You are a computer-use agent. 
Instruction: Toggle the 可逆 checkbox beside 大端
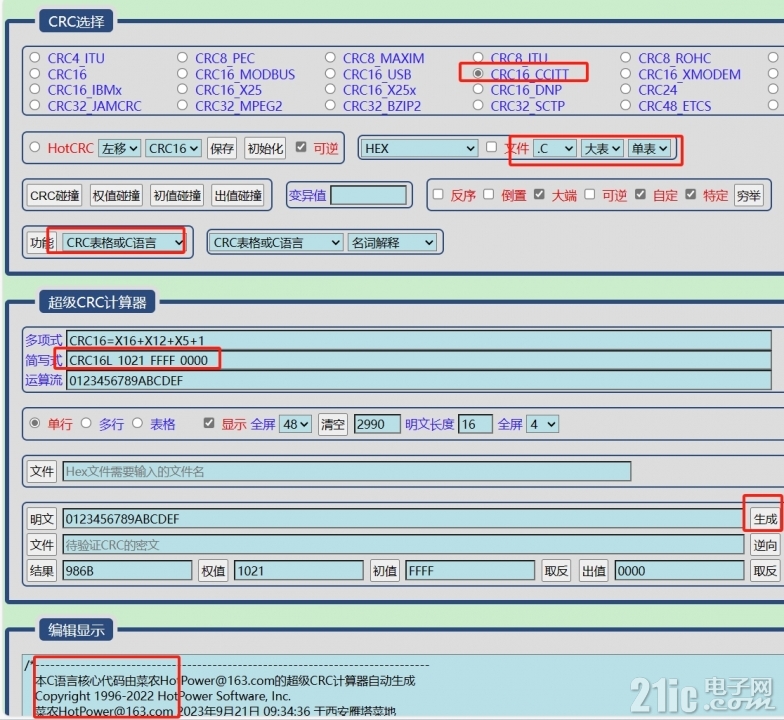(590, 194)
